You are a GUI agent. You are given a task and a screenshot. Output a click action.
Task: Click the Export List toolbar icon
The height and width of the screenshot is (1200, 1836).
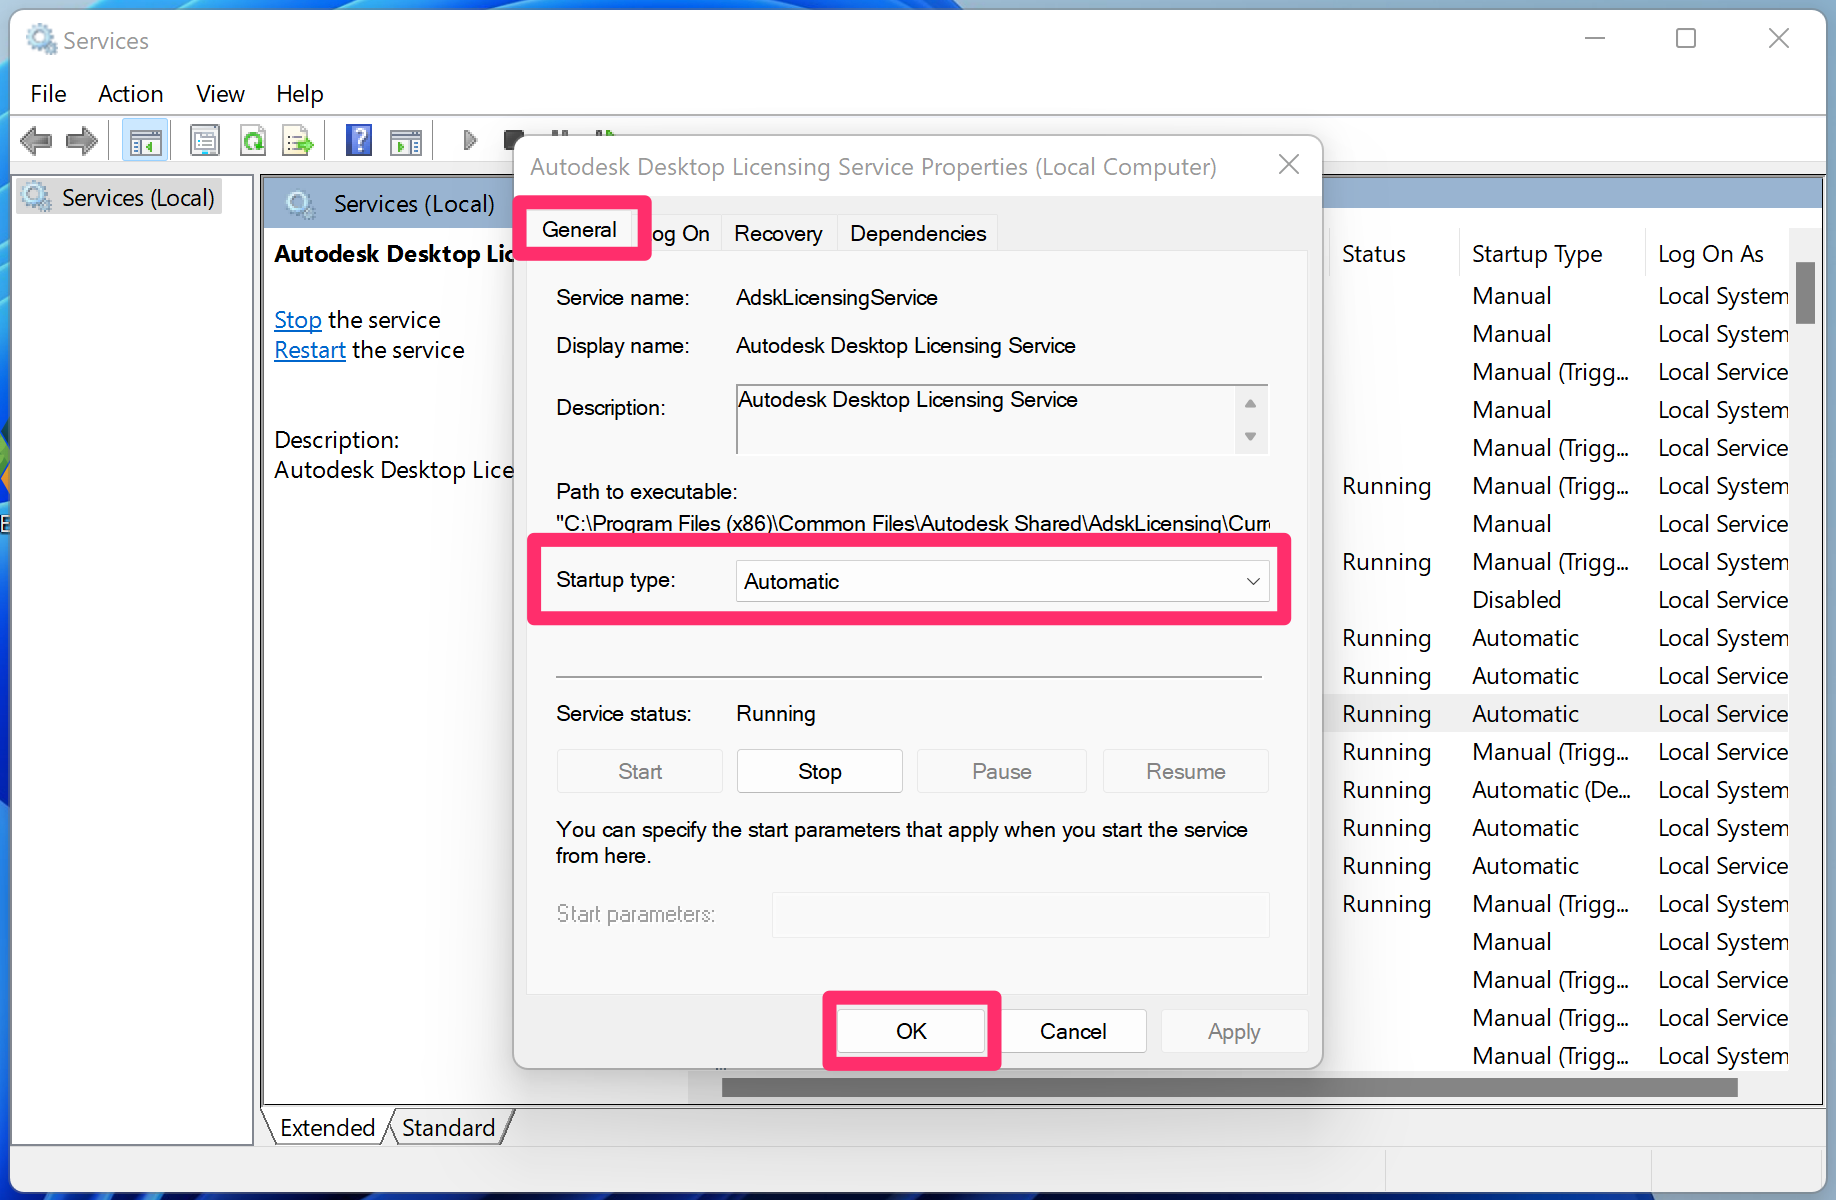pos(298,141)
